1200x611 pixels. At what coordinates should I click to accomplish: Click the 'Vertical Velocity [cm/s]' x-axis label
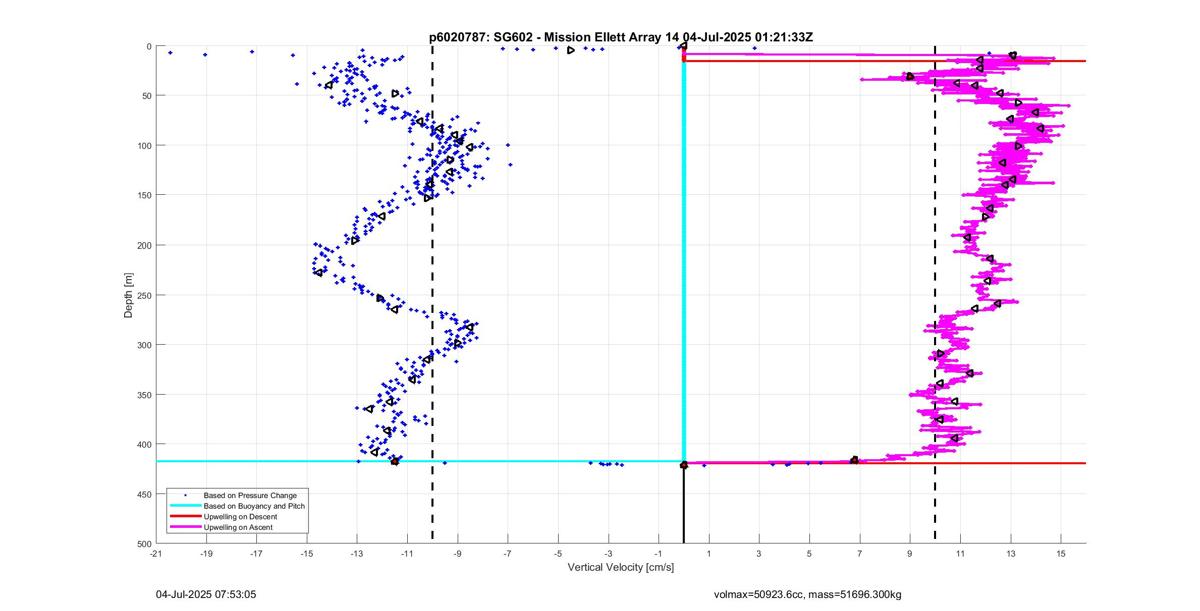(620, 567)
